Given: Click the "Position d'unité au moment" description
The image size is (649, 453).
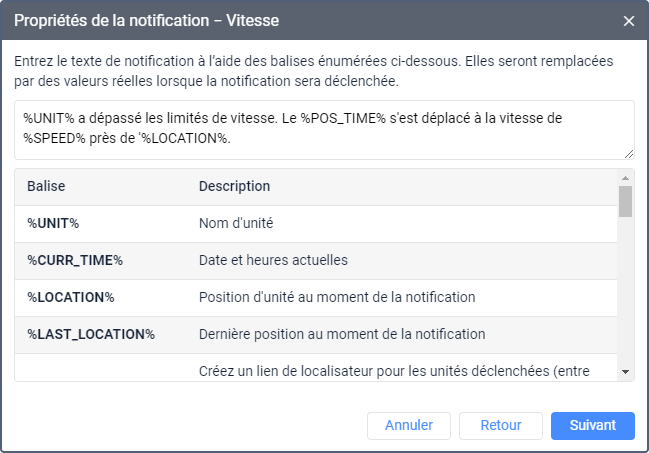Looking at the screenshot, I should click(x=336, y=297).
